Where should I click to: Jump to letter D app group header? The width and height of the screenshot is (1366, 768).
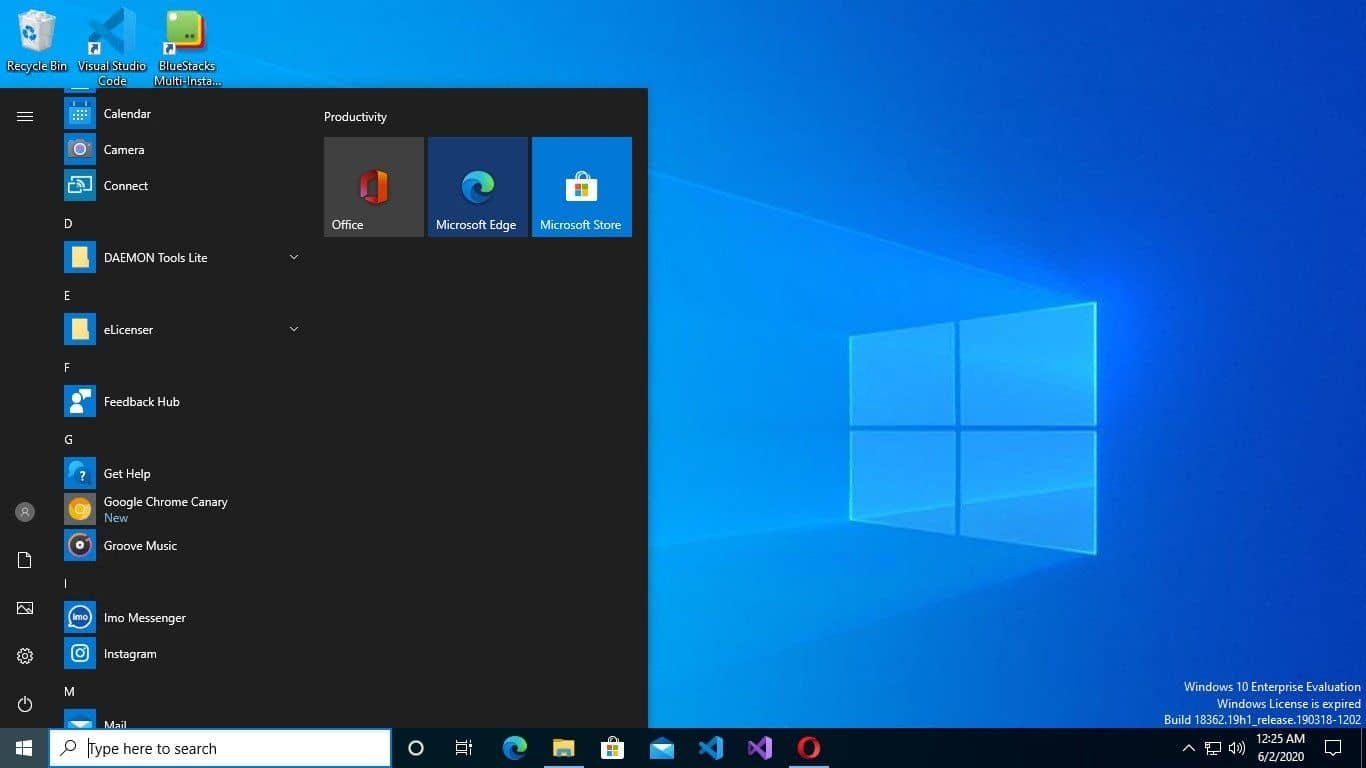(68, 224)
